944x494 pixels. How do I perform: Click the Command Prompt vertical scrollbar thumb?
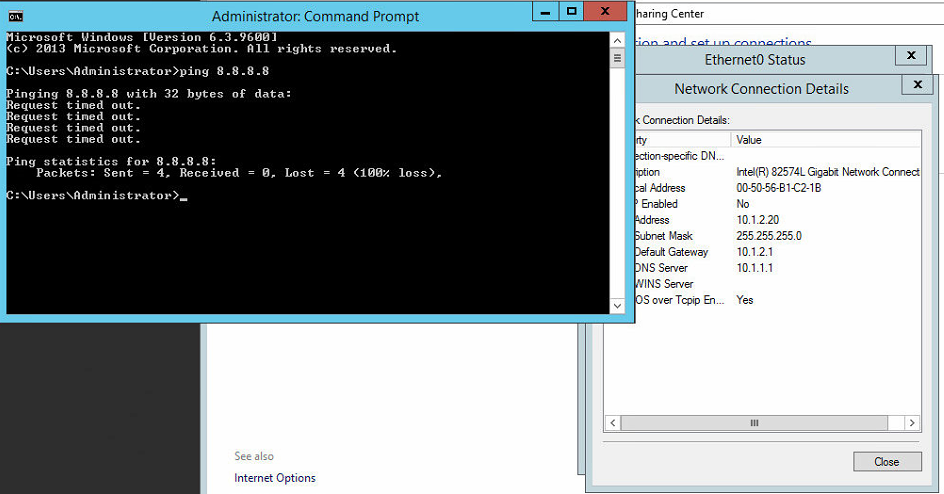point(617,58)
